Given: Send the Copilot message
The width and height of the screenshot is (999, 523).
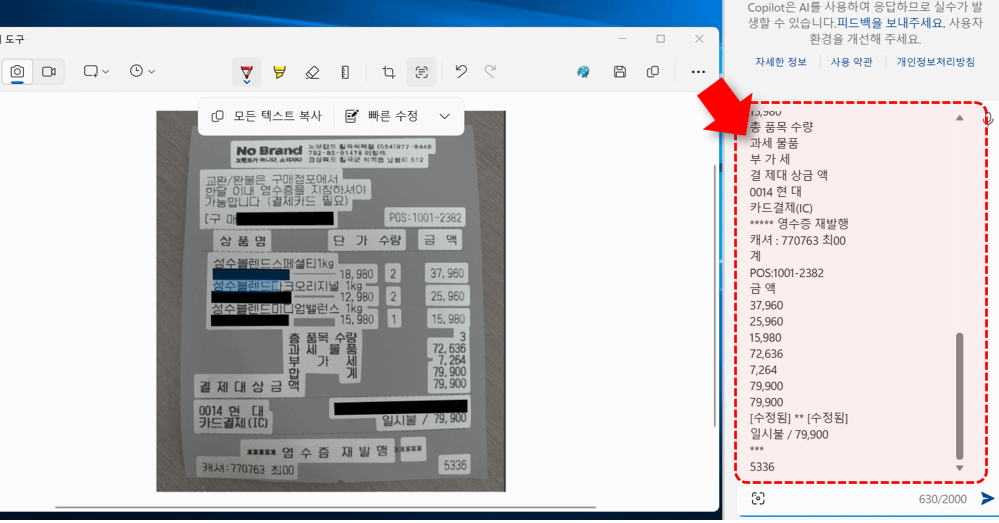Looking at the screenshot, I should (x=987, y=499).
